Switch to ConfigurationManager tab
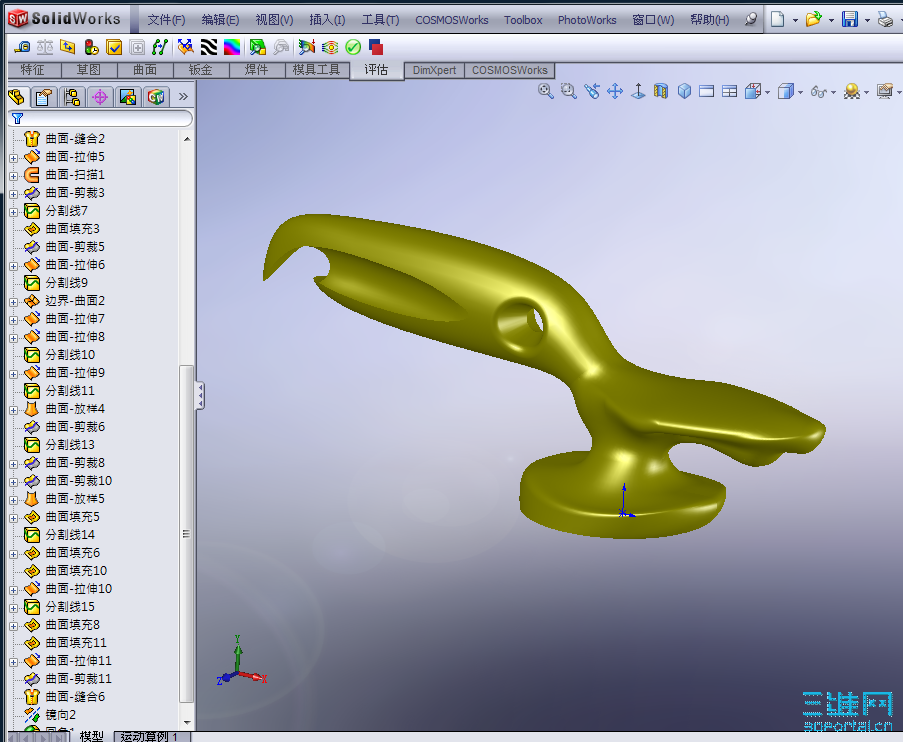 [72, 97]
